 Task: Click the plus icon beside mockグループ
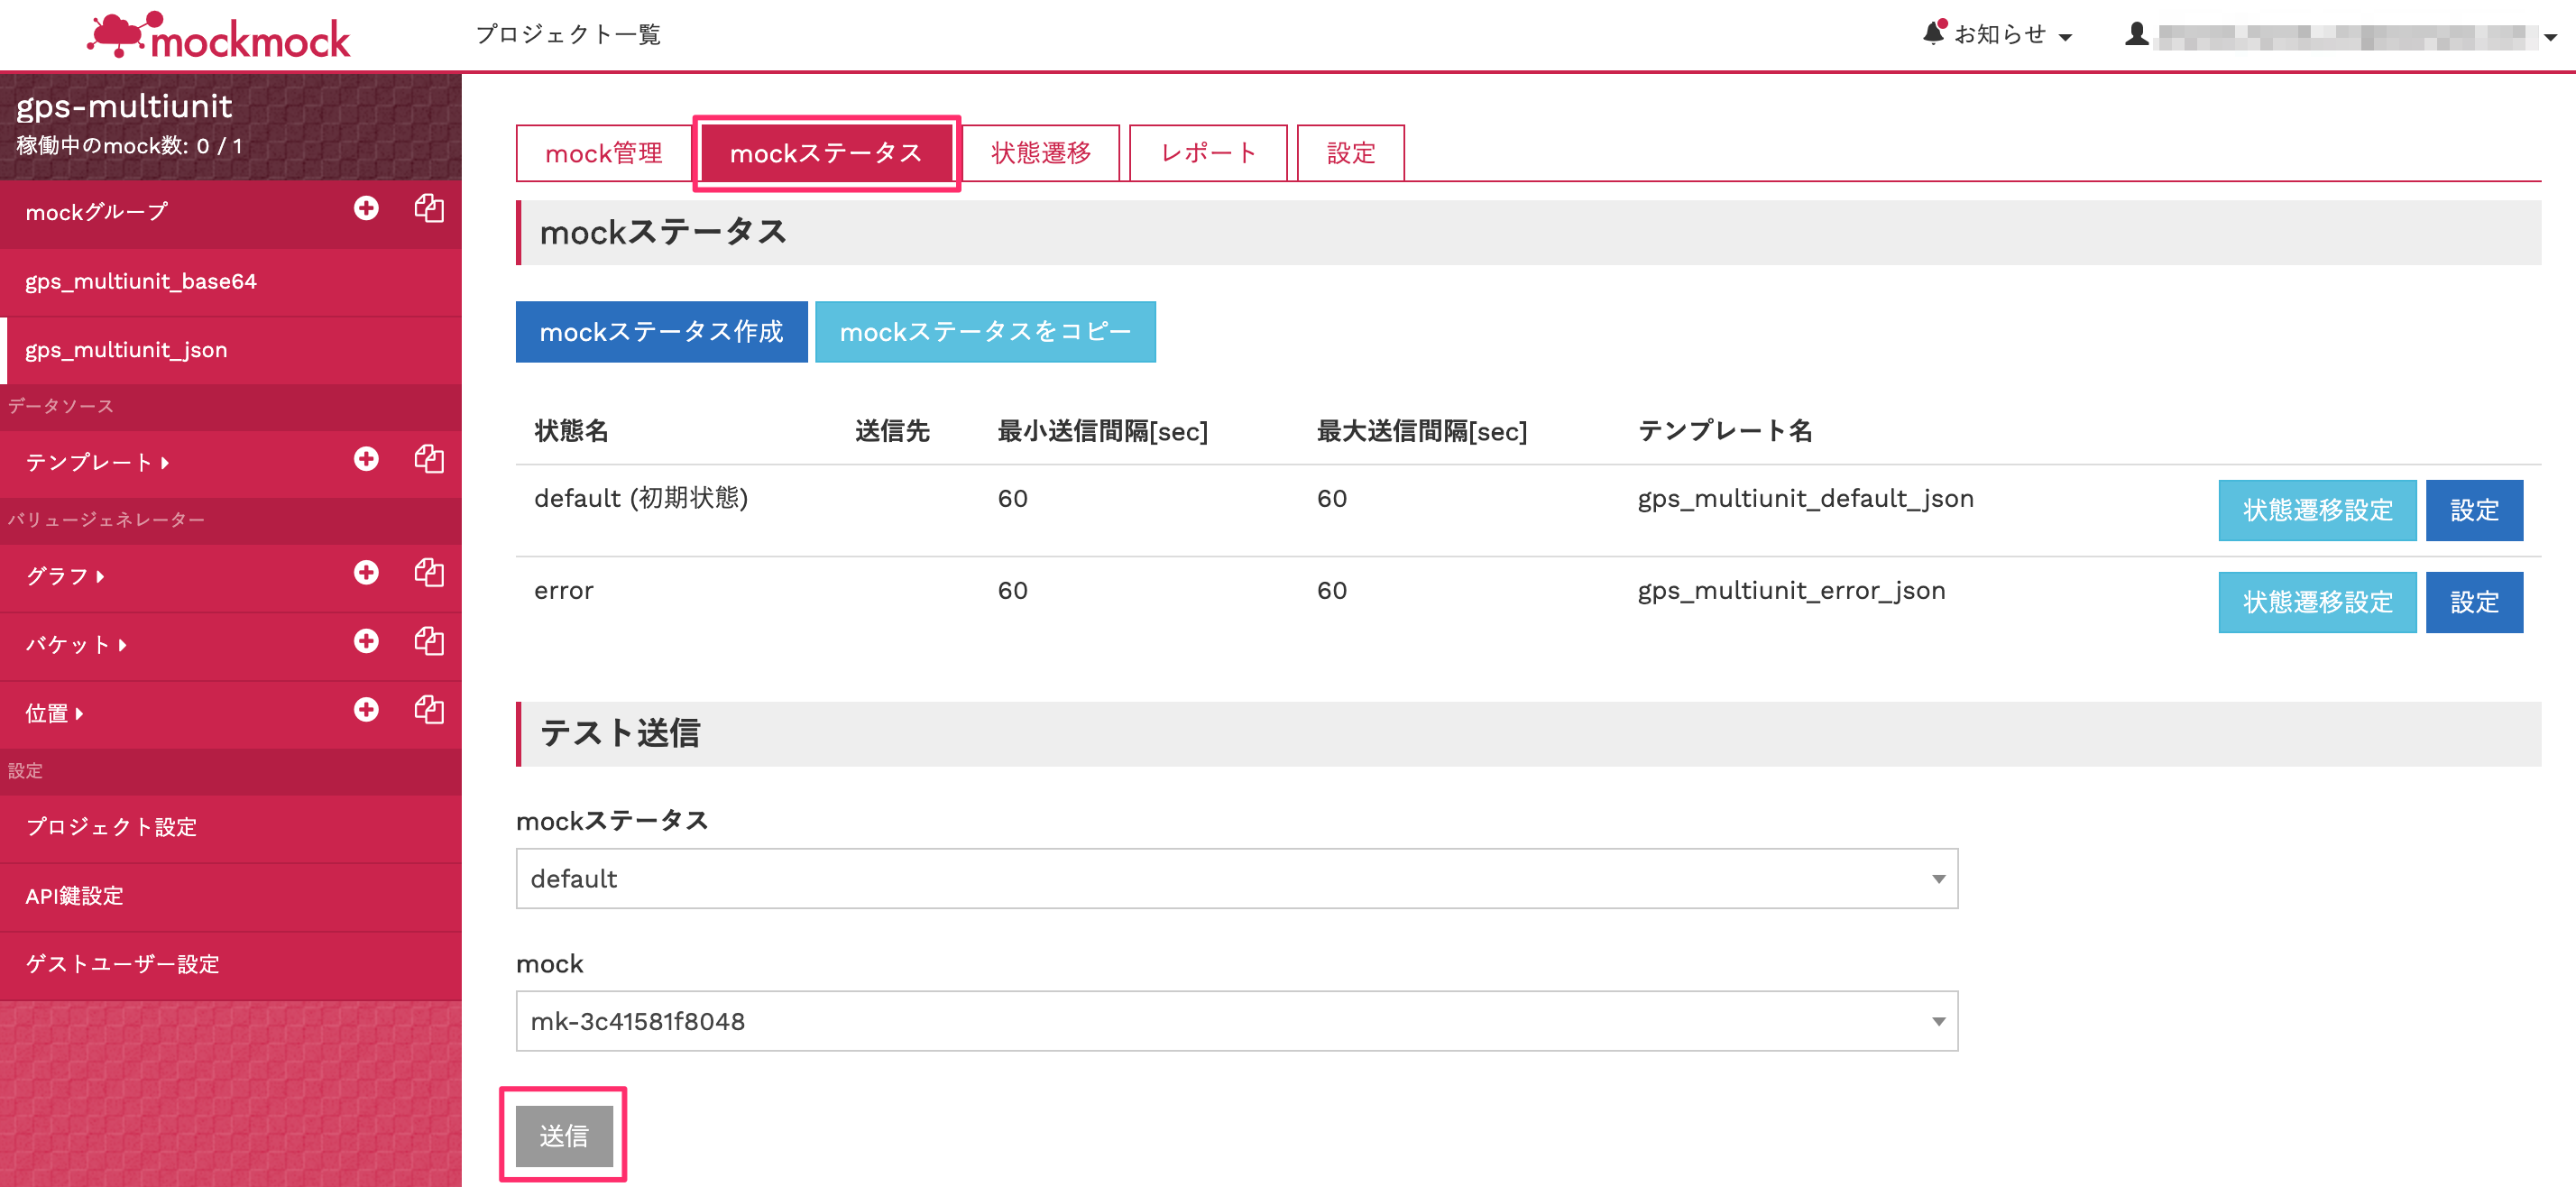(x=366, y=208)
